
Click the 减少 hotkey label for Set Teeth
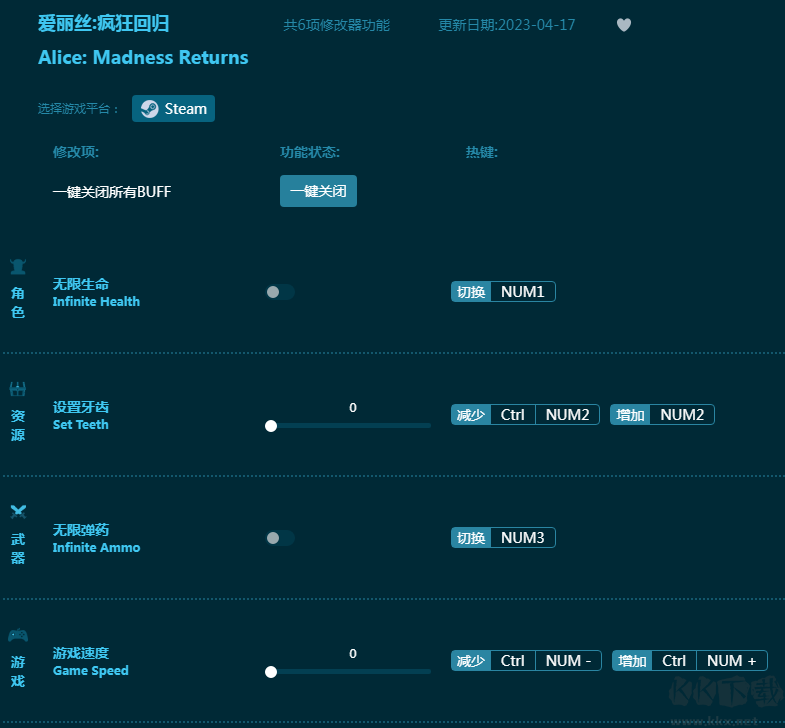(x=471, y=415)
